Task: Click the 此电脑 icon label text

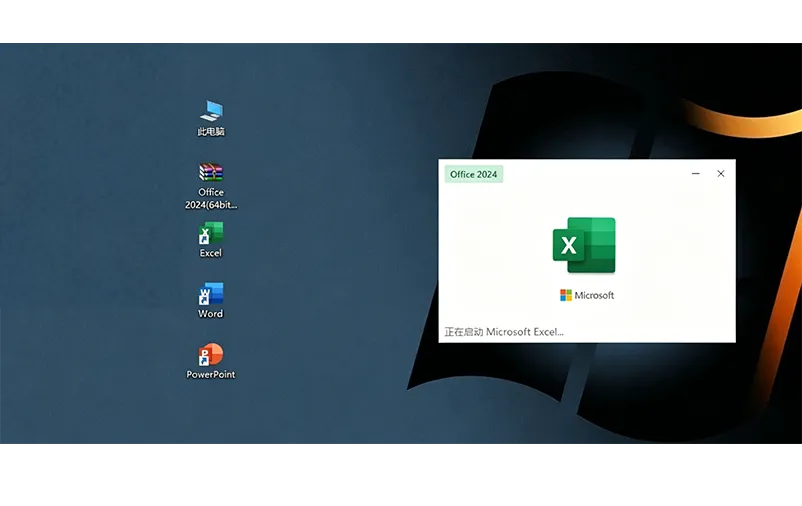Action: tap(211, 131)
